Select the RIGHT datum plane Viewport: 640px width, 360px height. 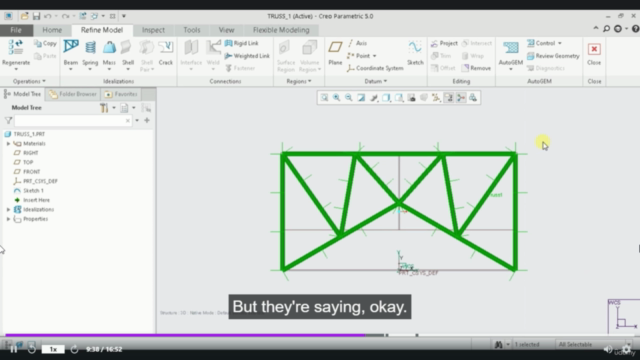click(x=26, y=153)
